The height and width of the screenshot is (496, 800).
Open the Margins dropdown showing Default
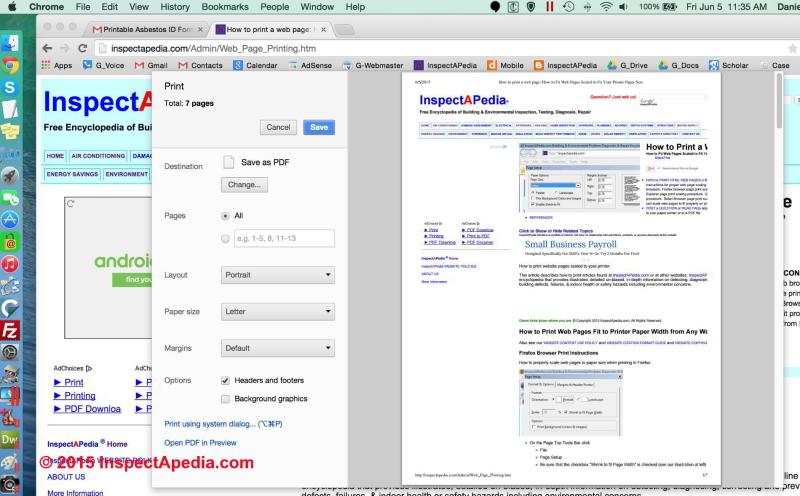click(278, 348)
